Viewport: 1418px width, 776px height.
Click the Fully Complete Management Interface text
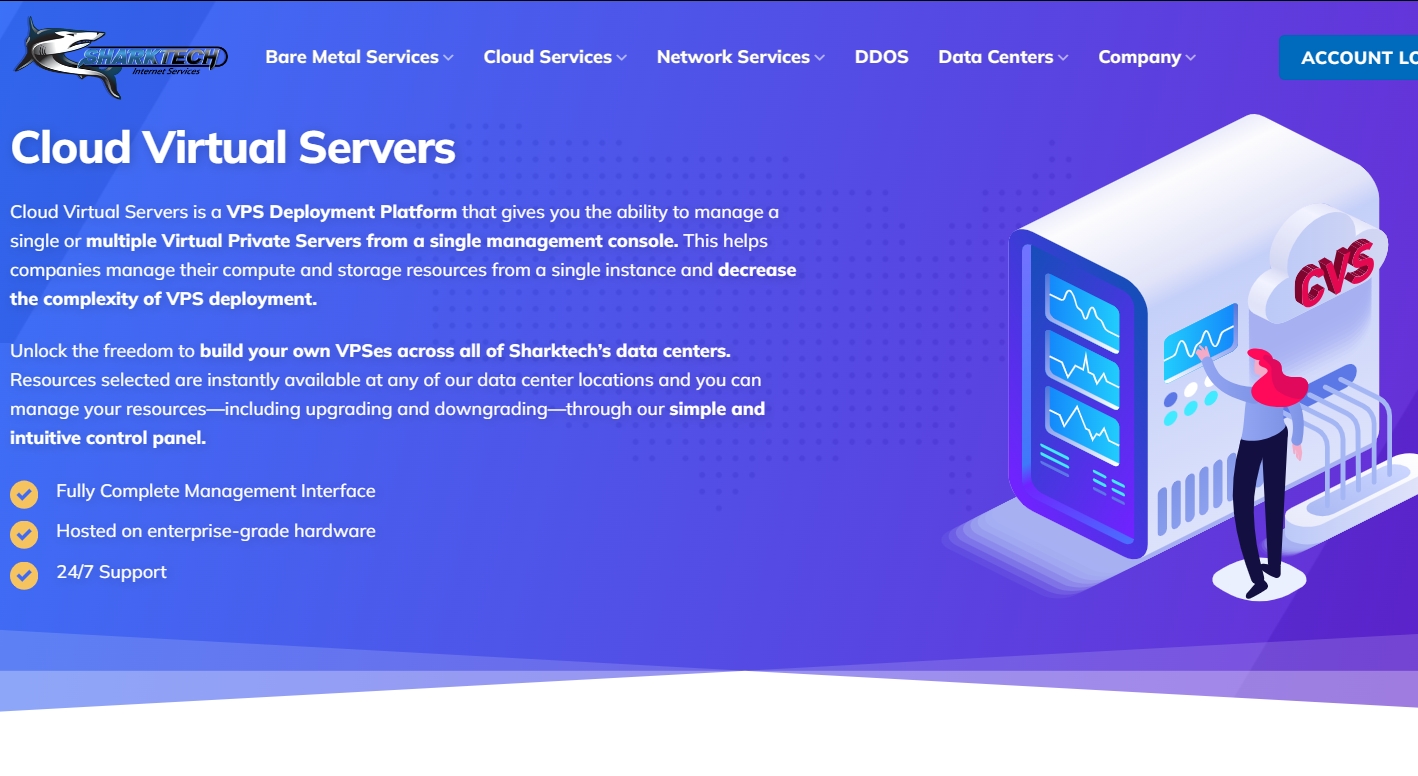(215, 491)
